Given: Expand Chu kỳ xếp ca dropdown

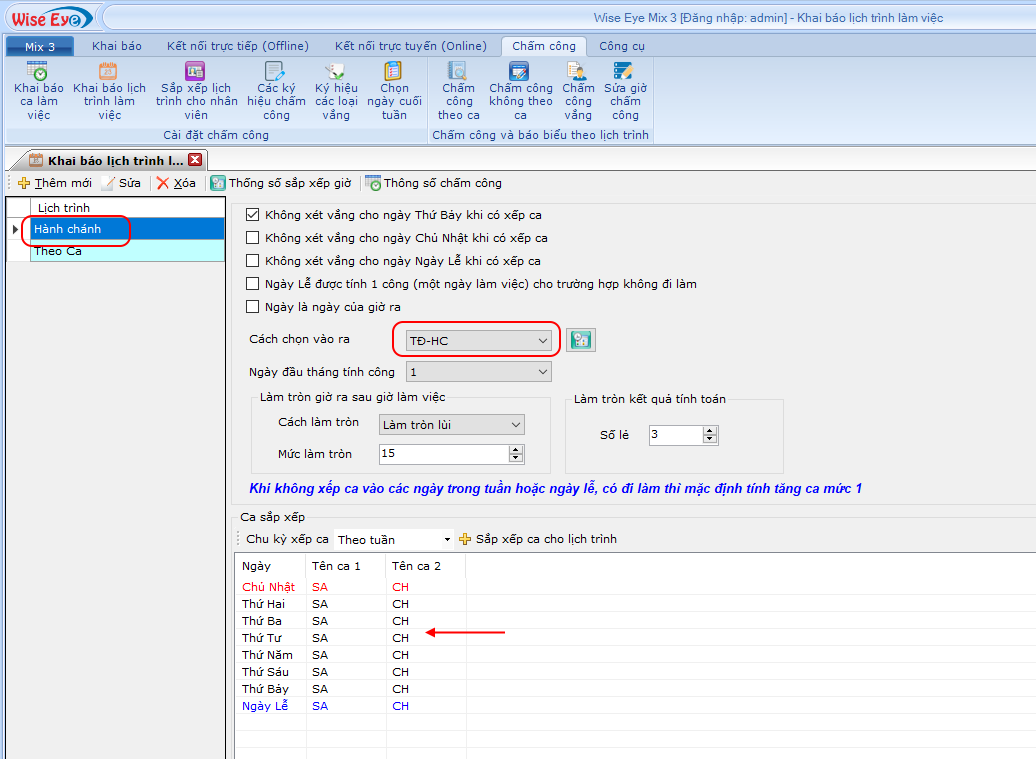Looking at the screenshot, I should 447,540.
